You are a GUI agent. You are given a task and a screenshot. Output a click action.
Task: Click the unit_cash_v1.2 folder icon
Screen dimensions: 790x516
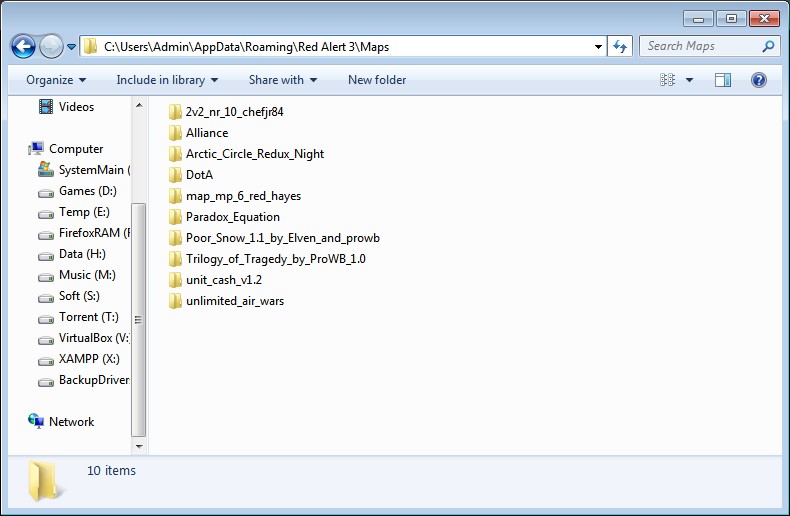pos(175,280)
